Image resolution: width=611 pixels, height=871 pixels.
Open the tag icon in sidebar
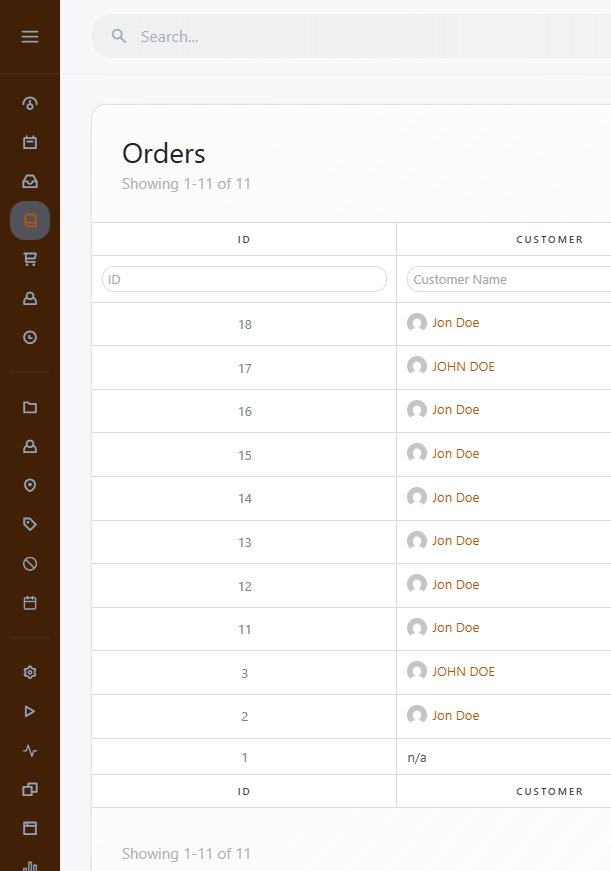click(29, 523)
